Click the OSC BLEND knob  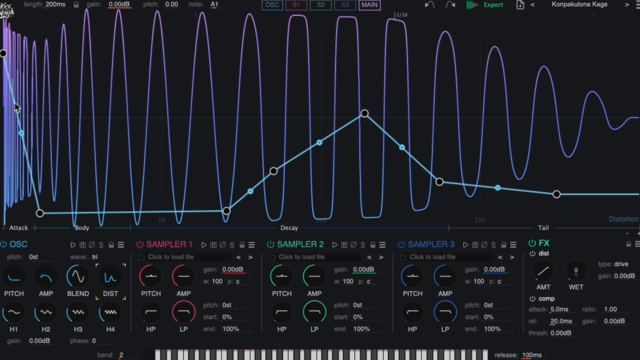(x=78, y=277)
